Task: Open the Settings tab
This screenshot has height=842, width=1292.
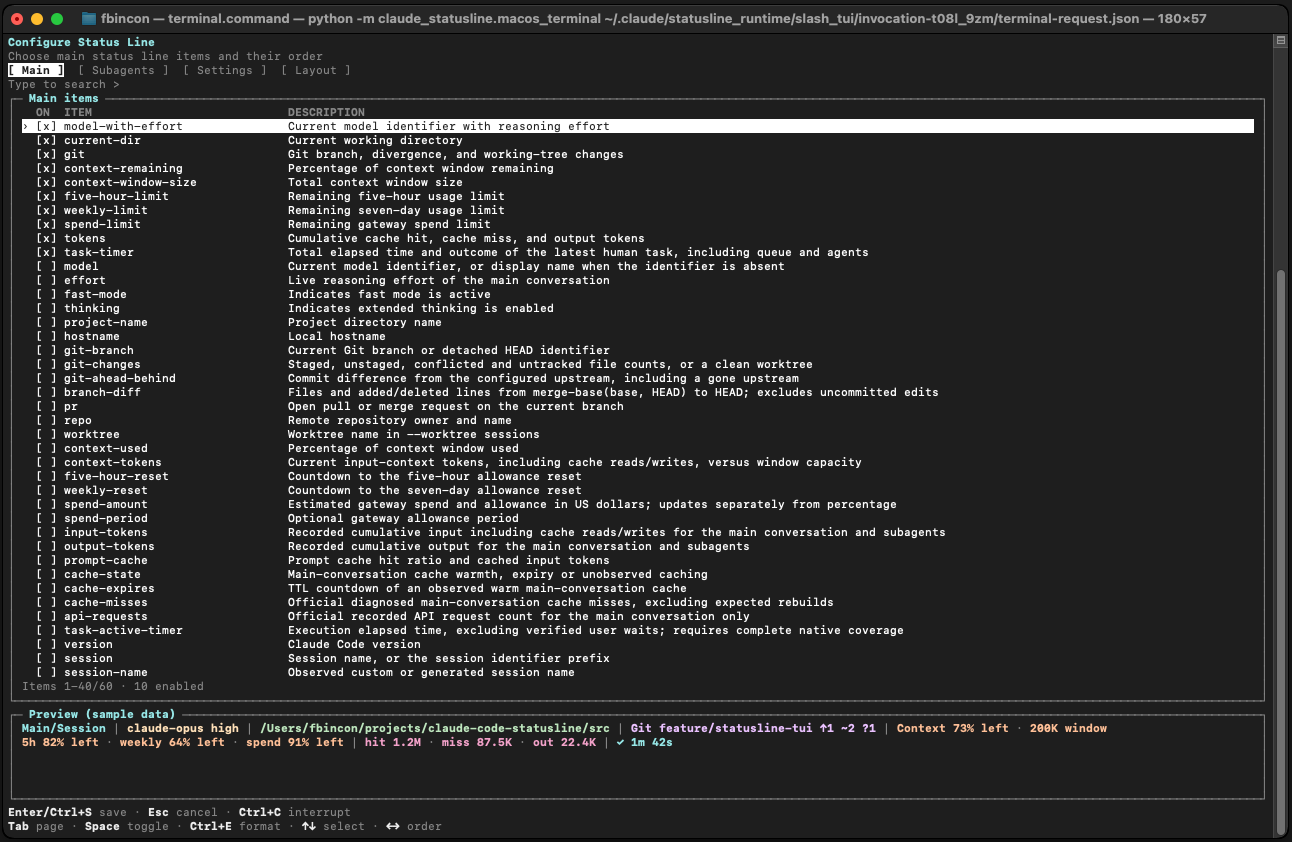Action: [x=225, y=71]
